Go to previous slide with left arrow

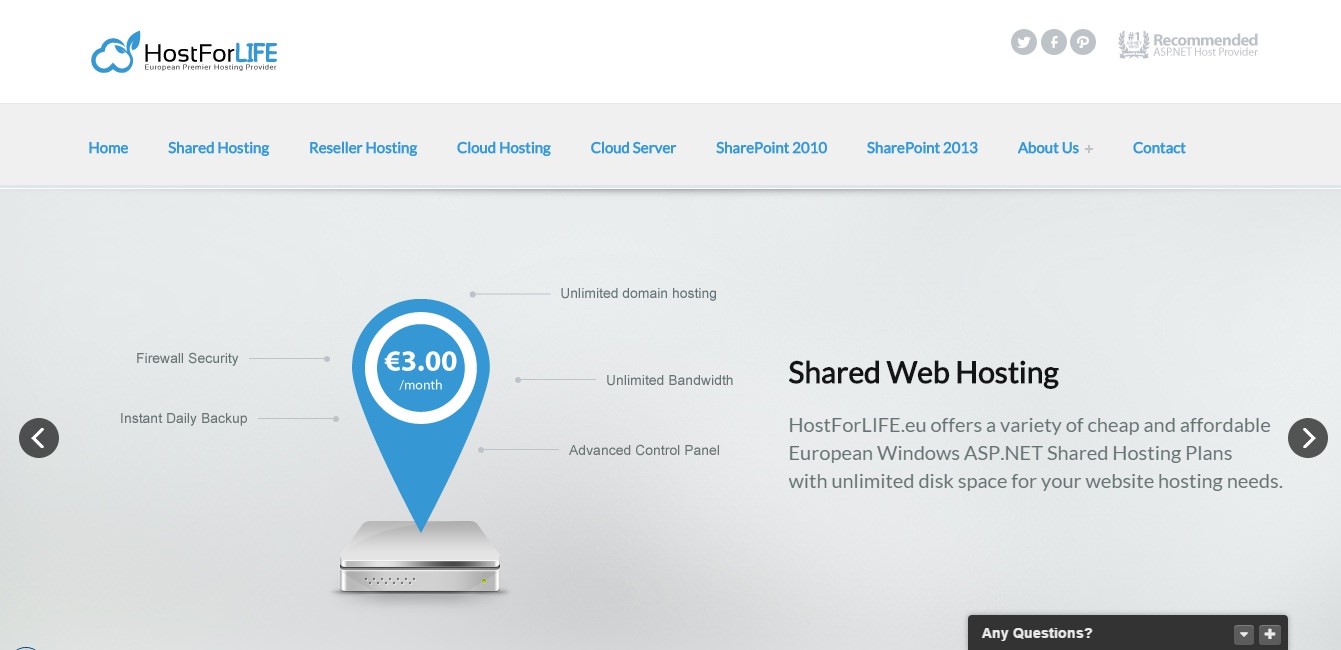click(x=39, y=438)
